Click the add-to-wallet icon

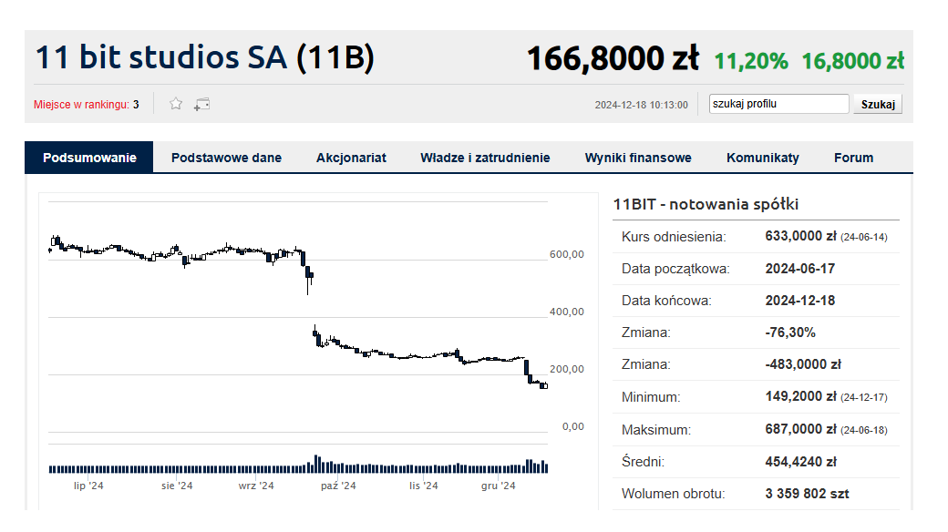coord(202,104)
